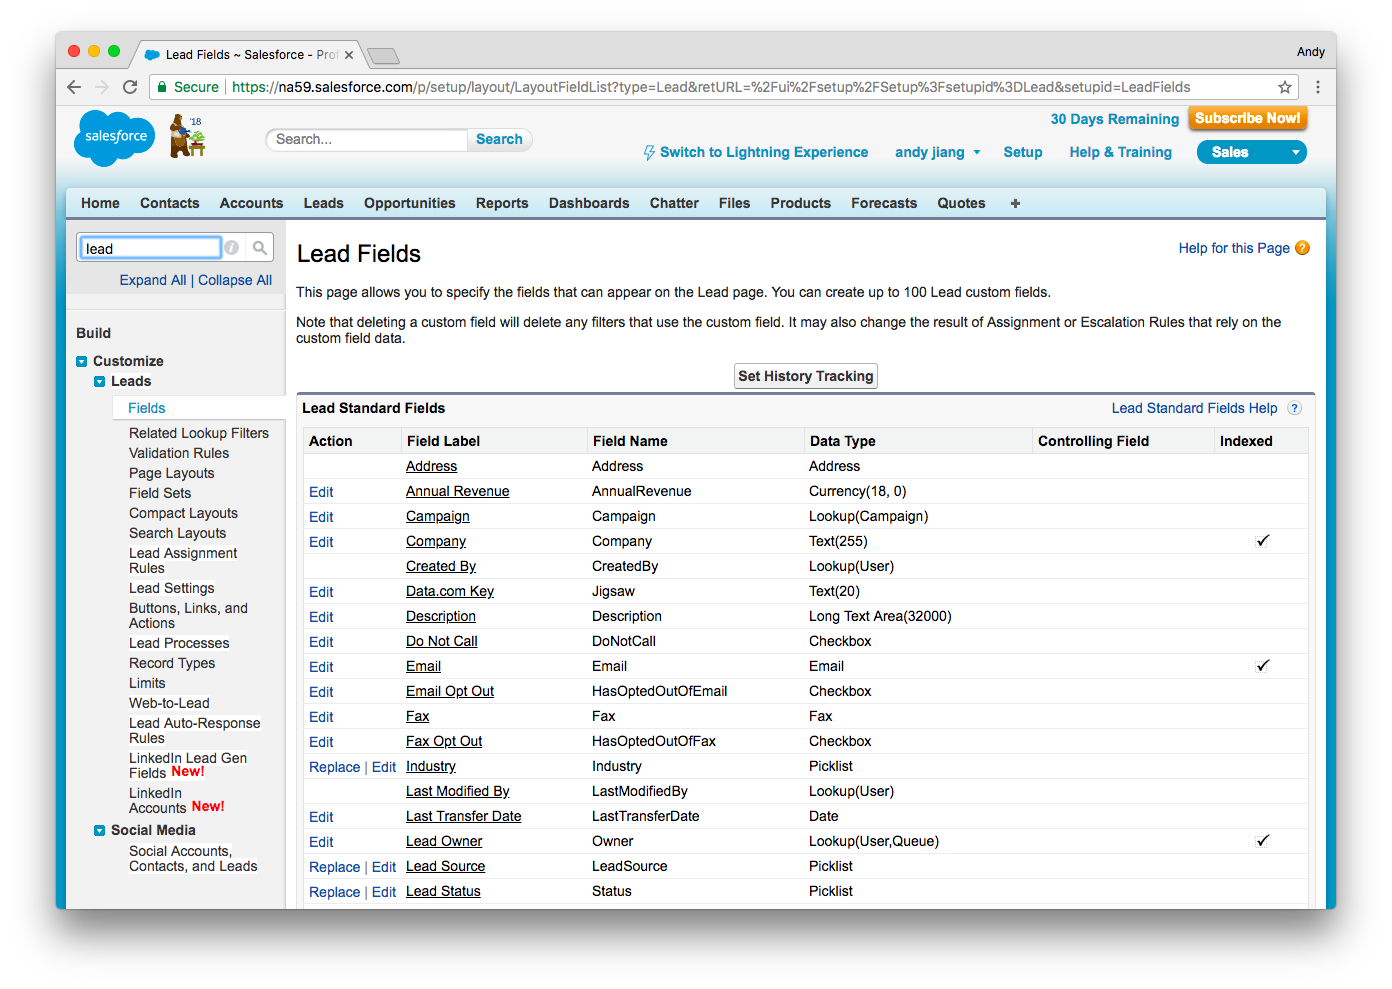
Task: Open Validation Rules in the sidebar
Action: [x=179, y=453]
